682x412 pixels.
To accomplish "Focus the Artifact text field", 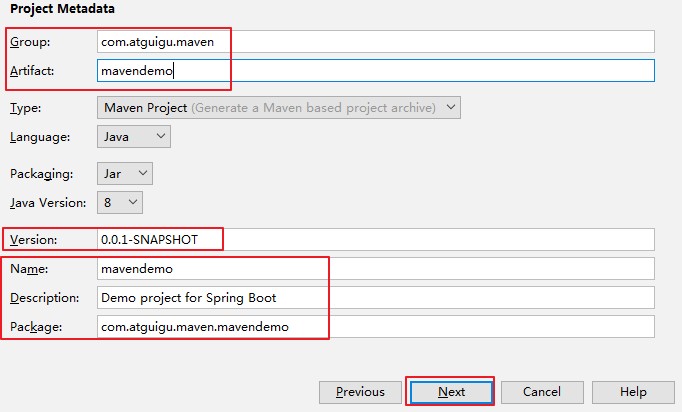I will click(375, 71).
